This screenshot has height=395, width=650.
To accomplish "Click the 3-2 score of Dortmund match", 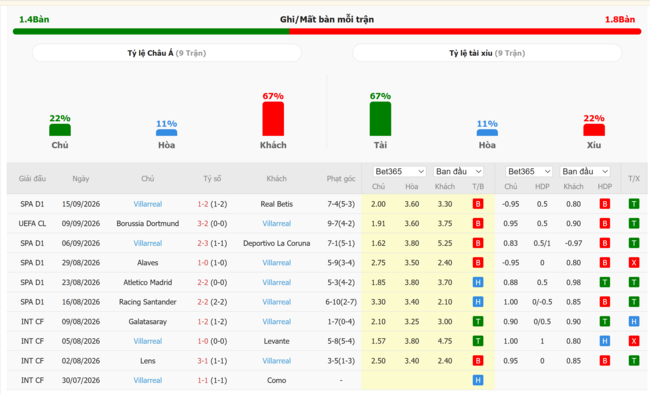I will (x=203, y=223).
